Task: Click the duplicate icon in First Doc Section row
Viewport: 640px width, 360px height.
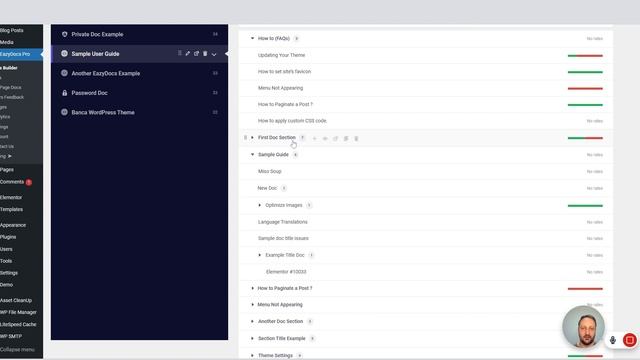Action: pyautogui.click(x=346, y=138)
